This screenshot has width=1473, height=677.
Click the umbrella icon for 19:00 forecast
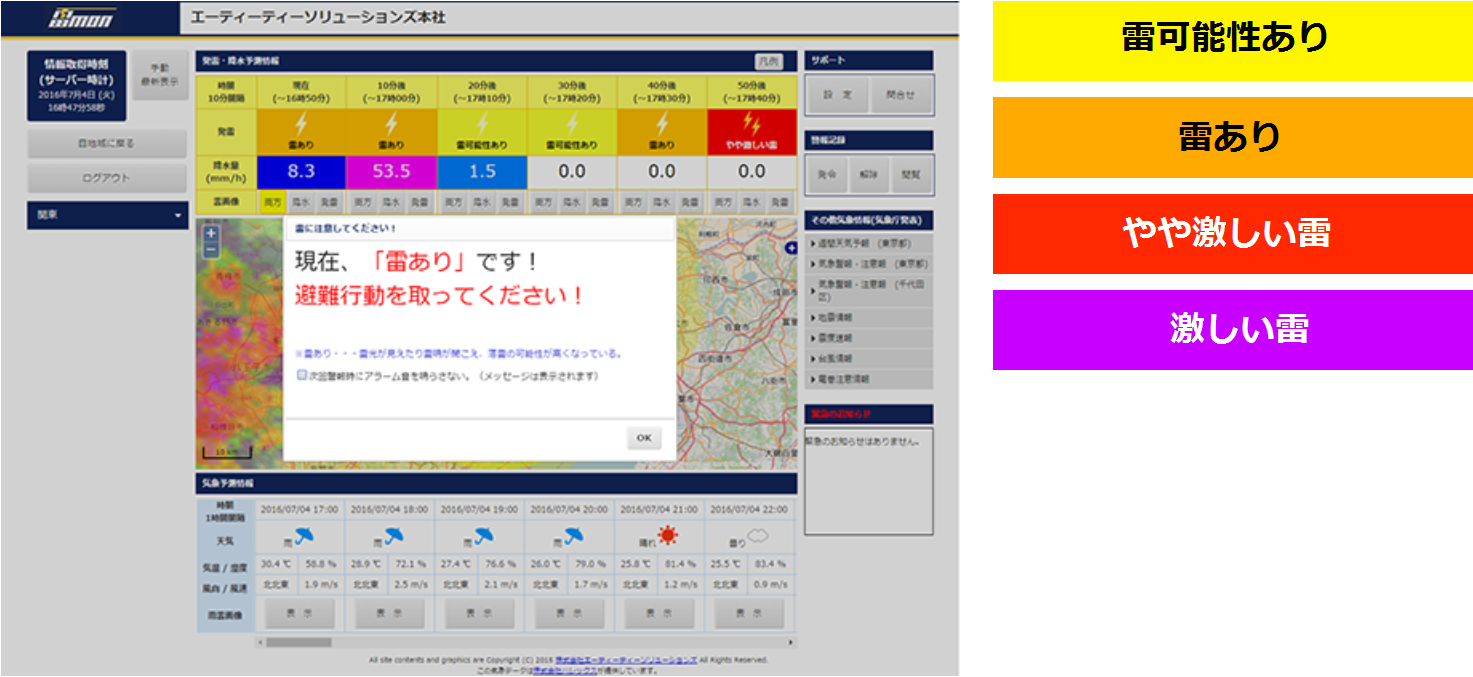coord(484,538)
